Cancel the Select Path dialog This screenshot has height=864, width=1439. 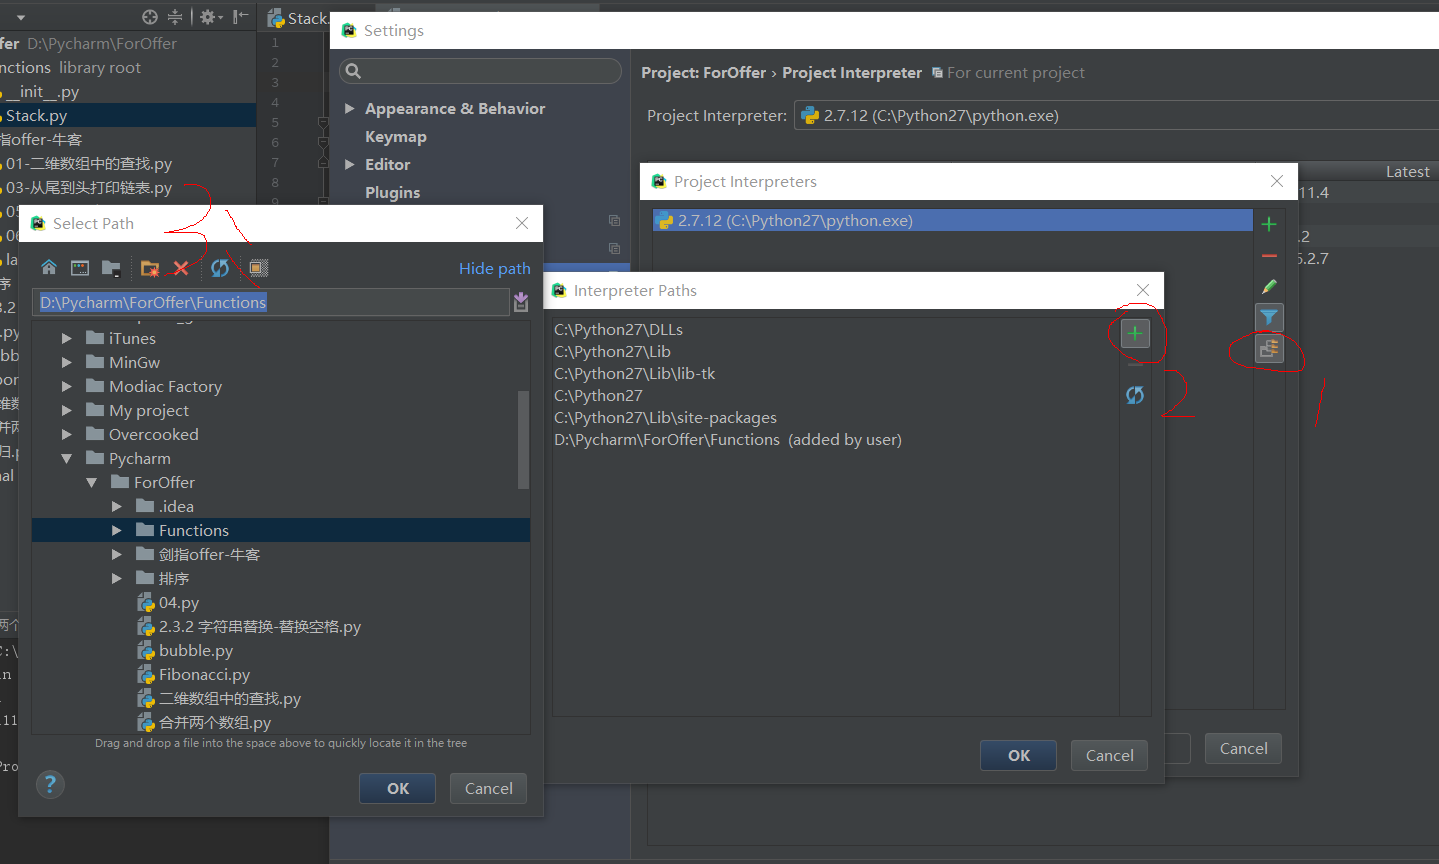tap(489, 788)
